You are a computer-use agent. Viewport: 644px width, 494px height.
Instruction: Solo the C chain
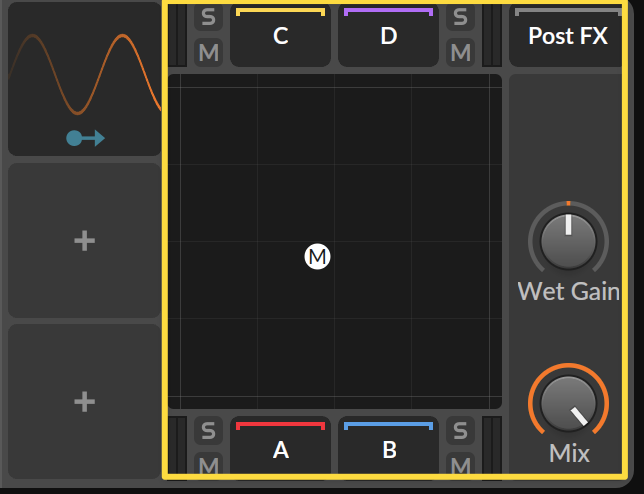[208, 18]
